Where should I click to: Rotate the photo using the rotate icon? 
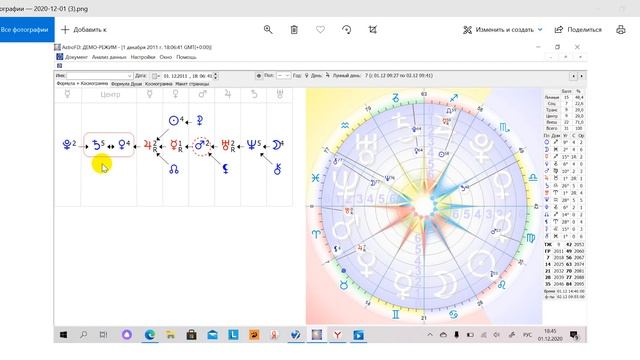(x=347, y=29)
